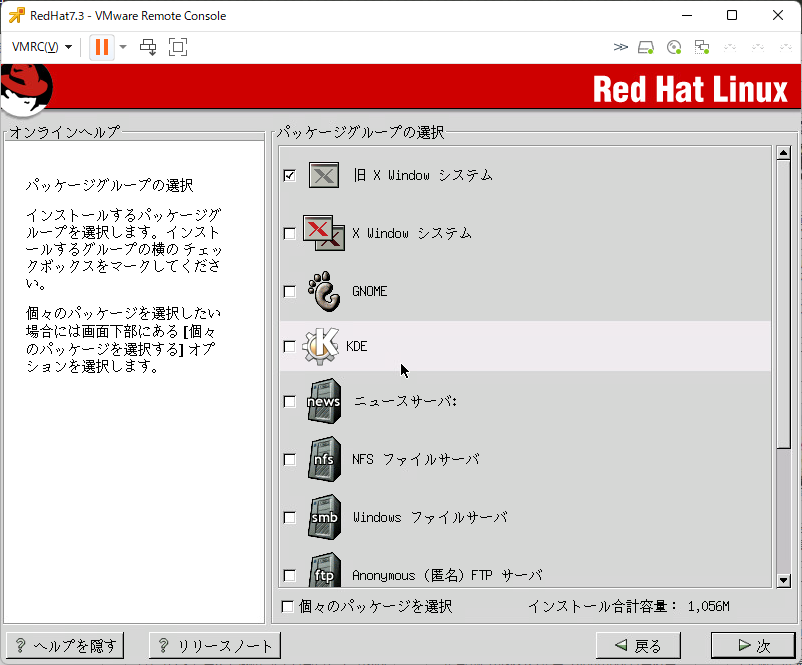Open the VMRC(V) menu
802x665 pixels.
point(42,47)
